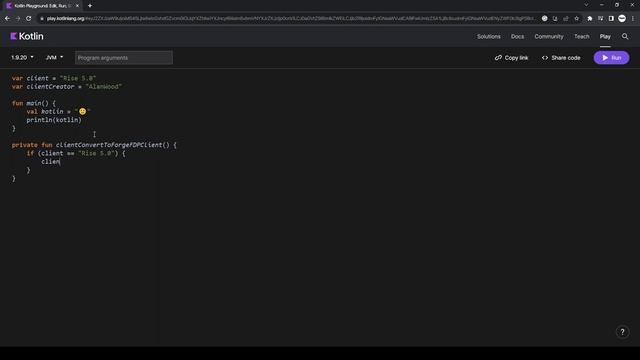Click the address bar URL
Screen dimensions: 640x360
pyautogui.click(x=290, y=18)
